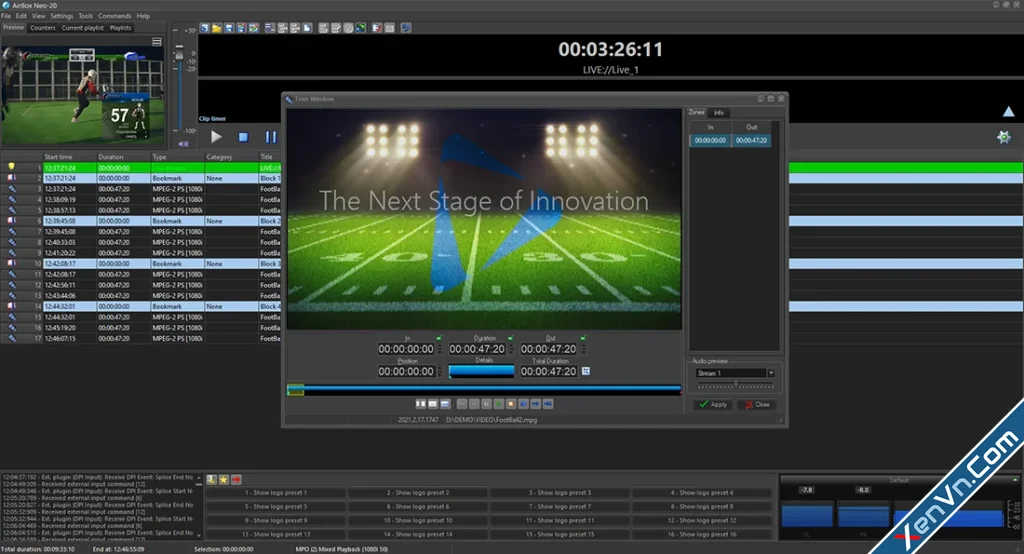Click the Total Duration grid icon
1024x554 pixels.
586,371
